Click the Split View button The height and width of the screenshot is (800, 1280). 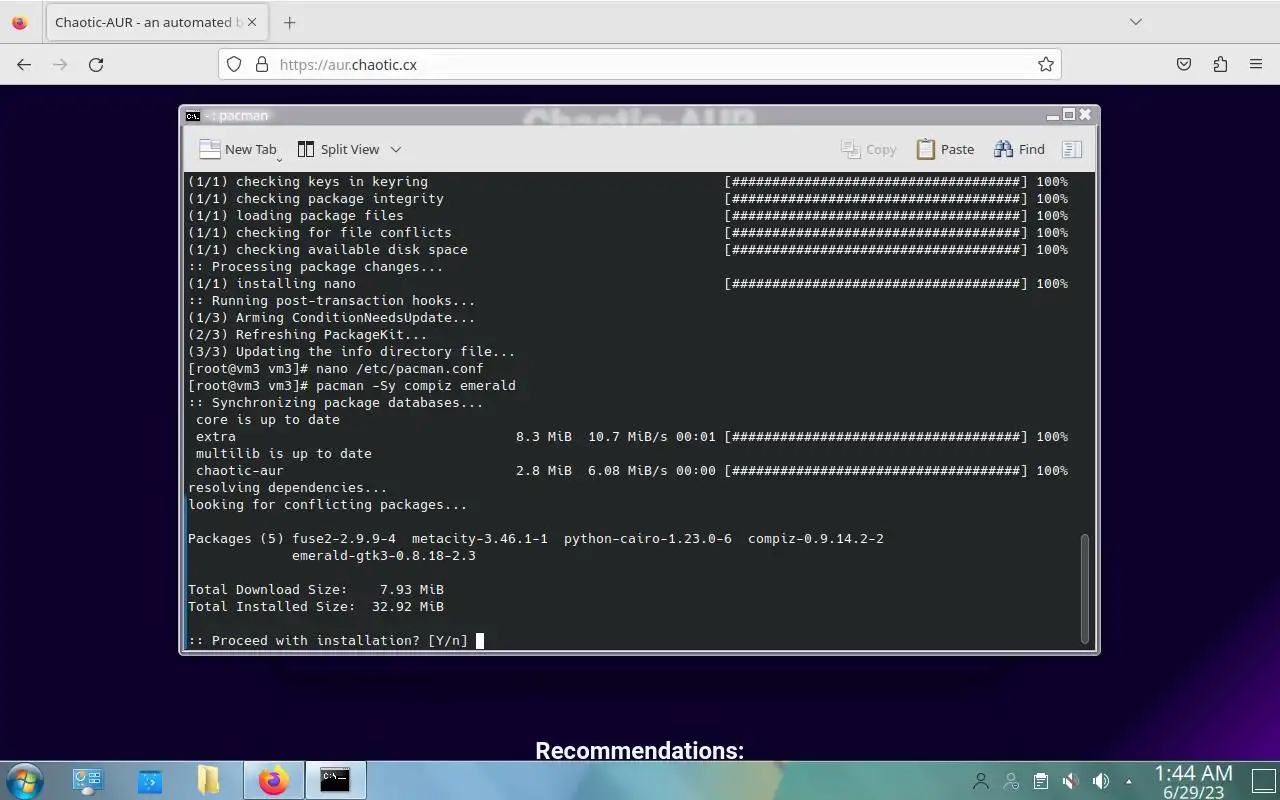tap(339, 149)
